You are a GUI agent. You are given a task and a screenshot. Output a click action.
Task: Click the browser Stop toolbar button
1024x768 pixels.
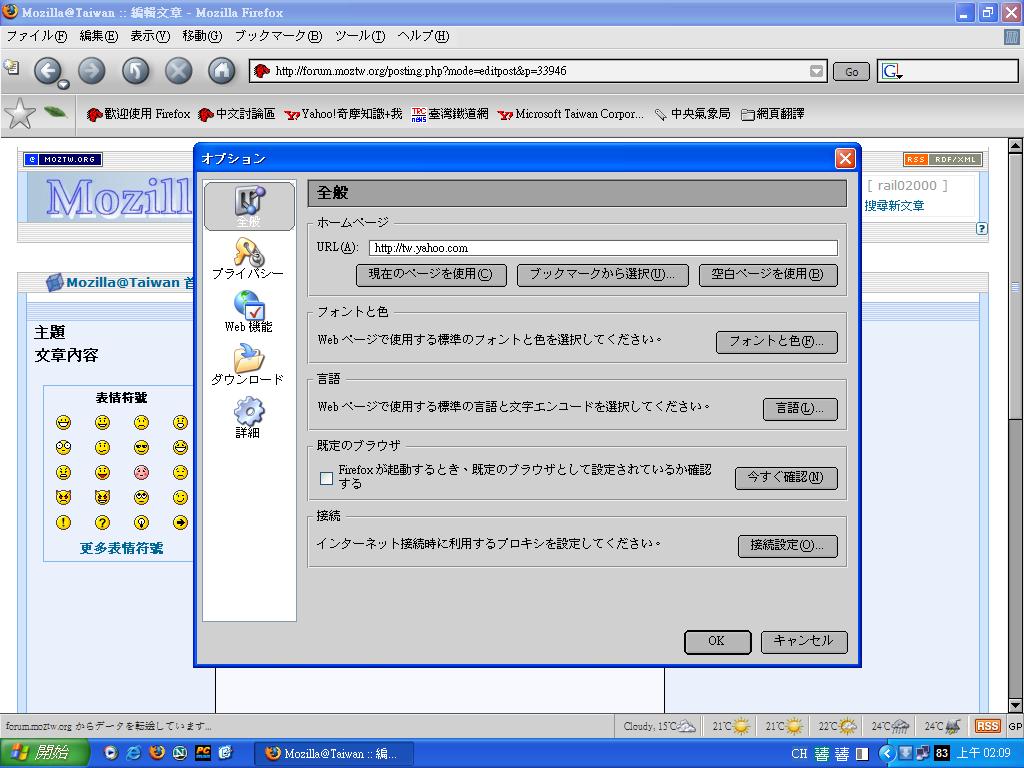pos(178,71)
